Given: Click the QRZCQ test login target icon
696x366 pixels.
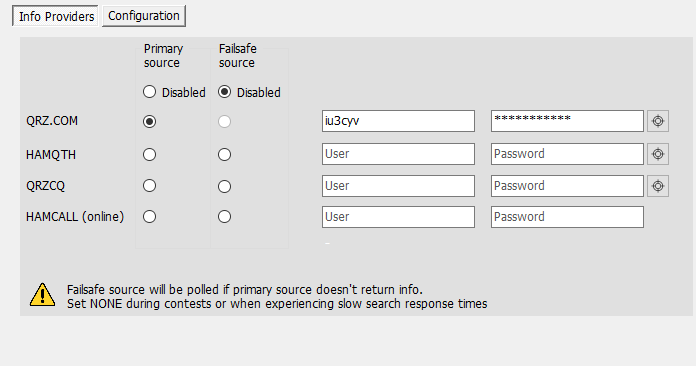Looking at the screenshot, I should pyautogui.click(x=658, y=186).
